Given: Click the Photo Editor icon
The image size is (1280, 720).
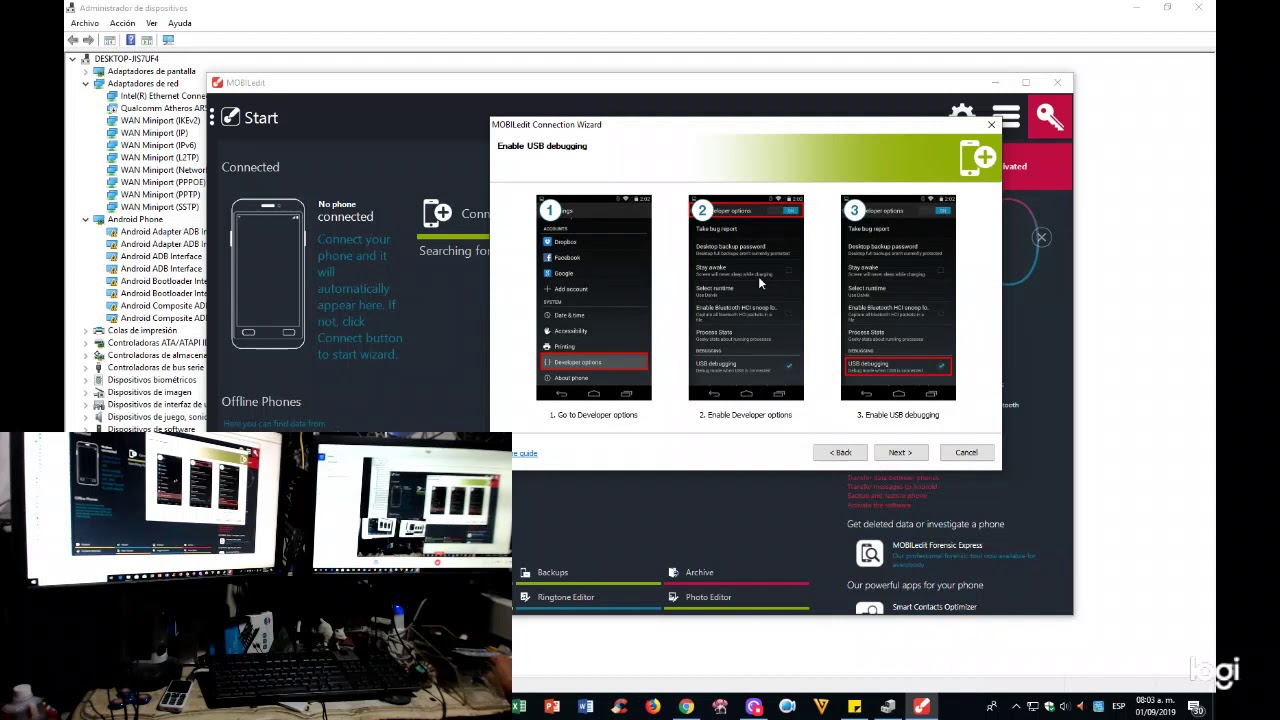Looking at the screenshot, I should coord(674,597).
